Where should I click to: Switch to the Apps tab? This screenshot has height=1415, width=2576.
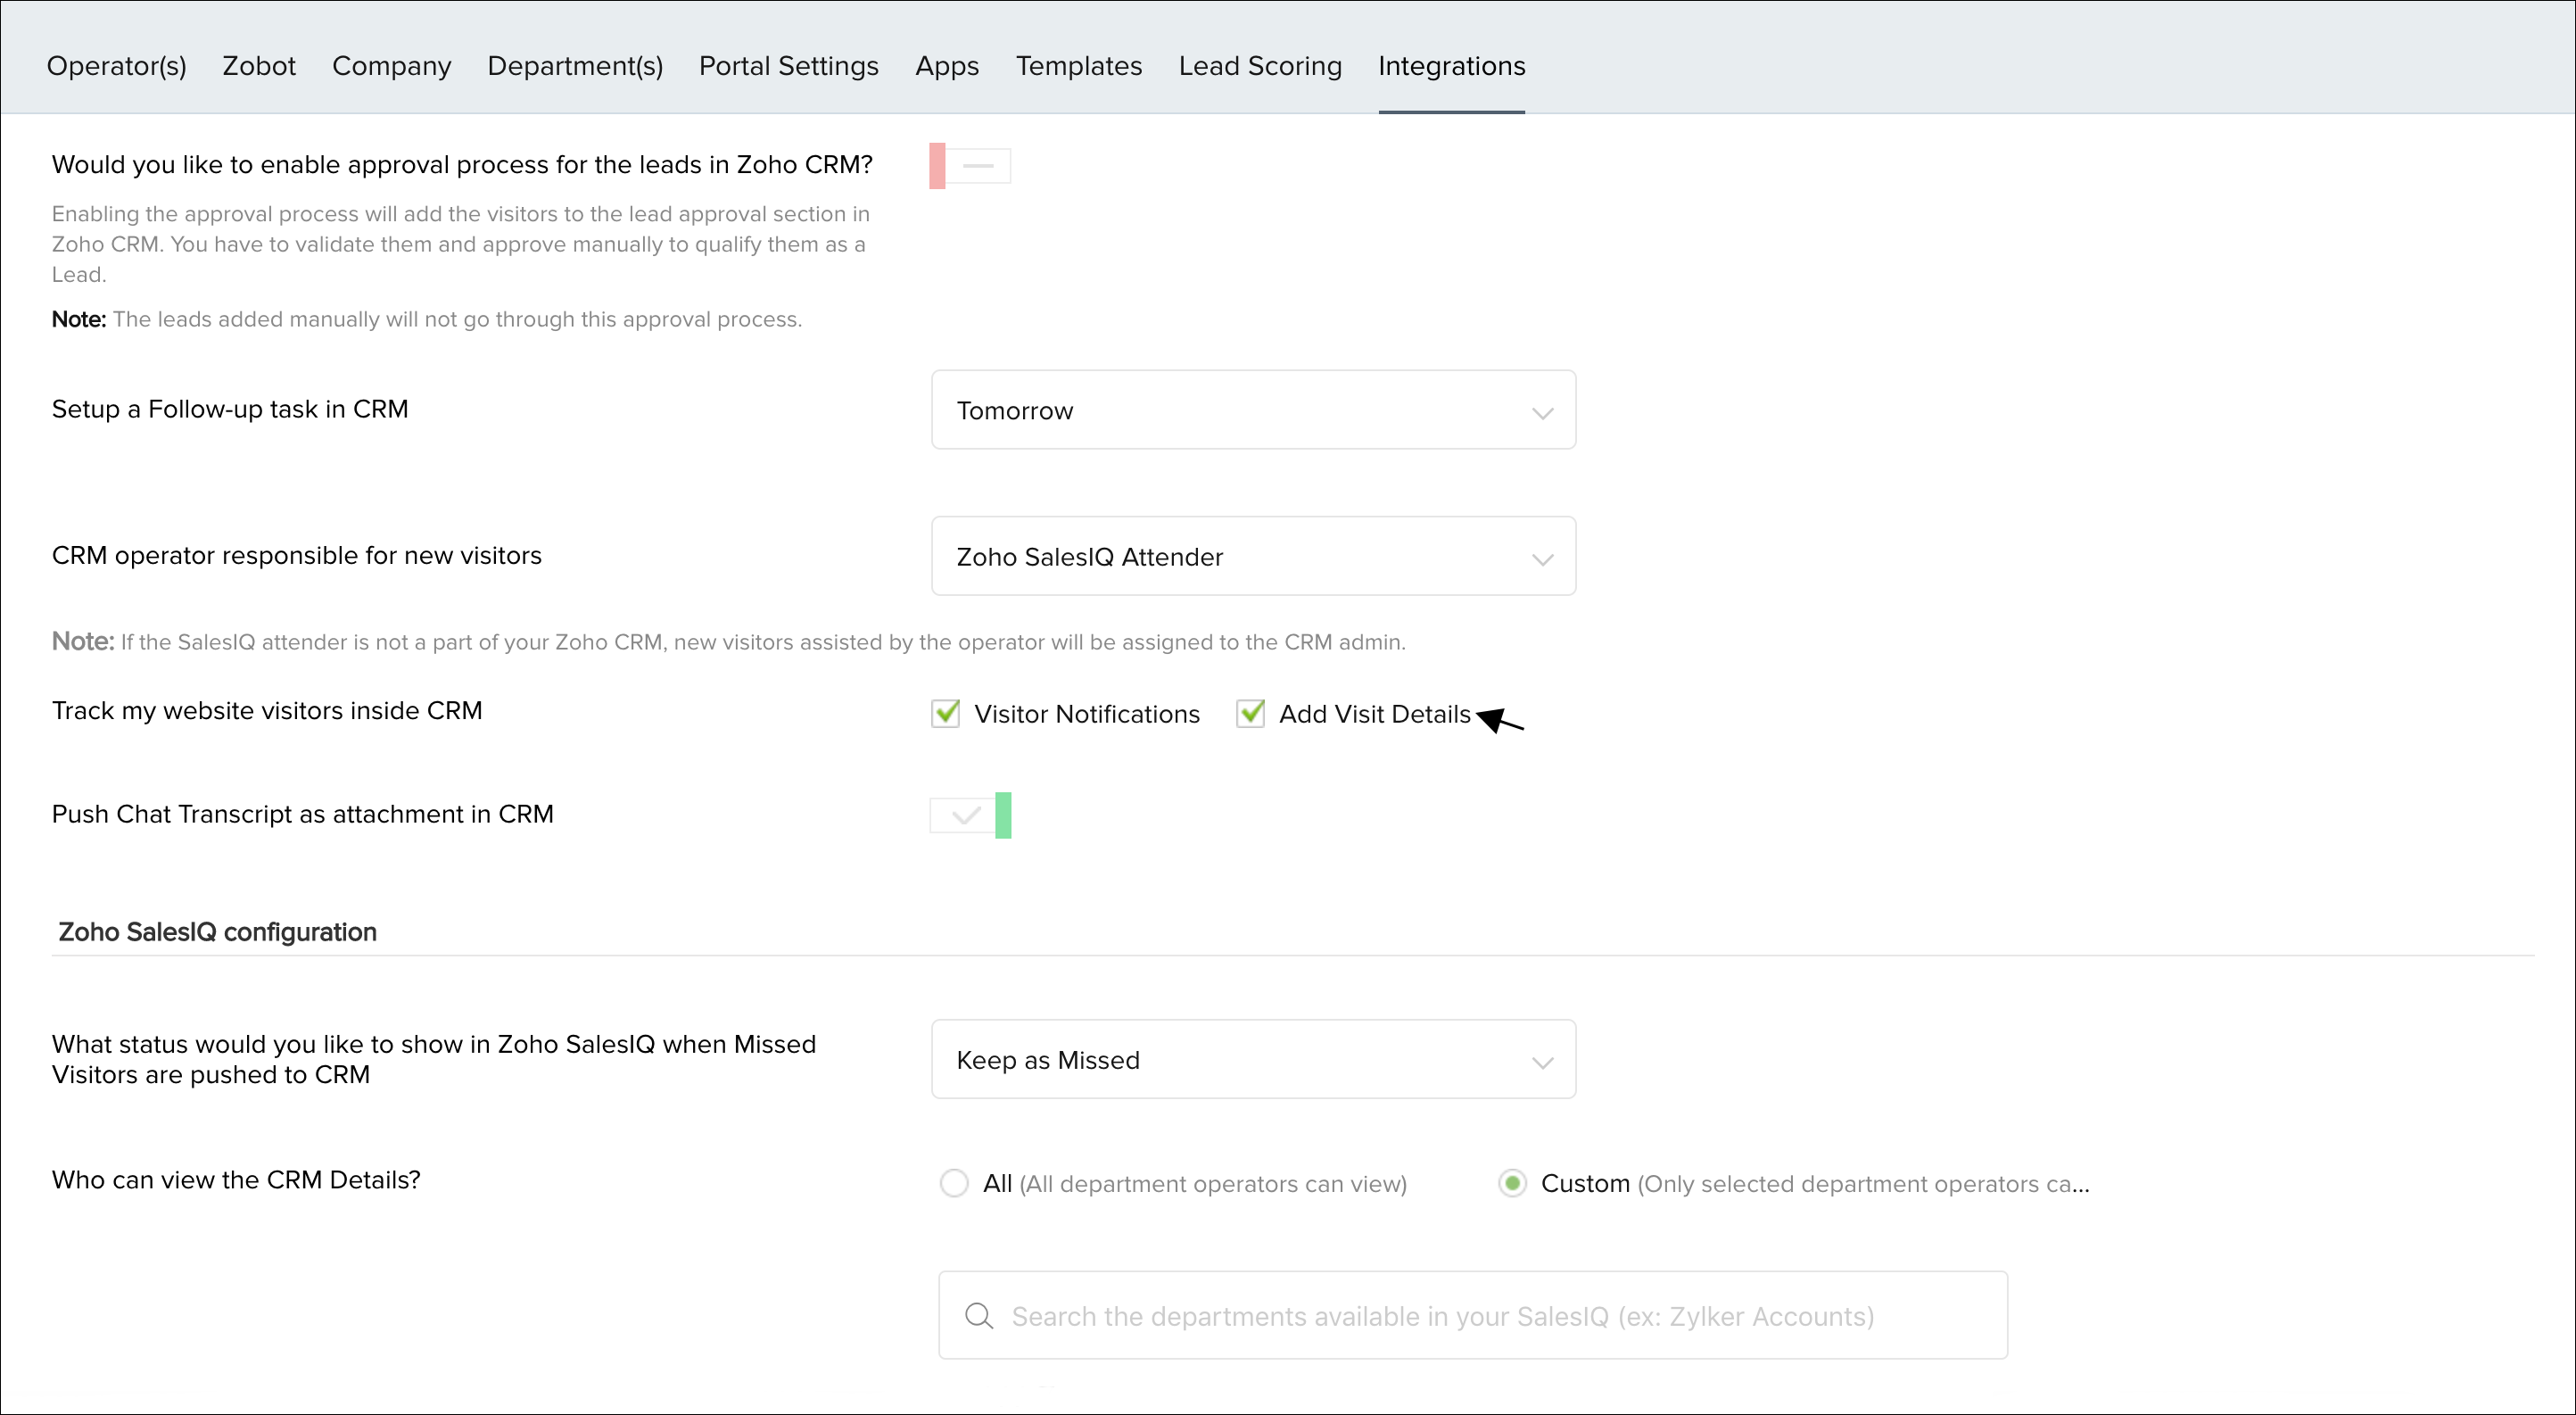946,66
